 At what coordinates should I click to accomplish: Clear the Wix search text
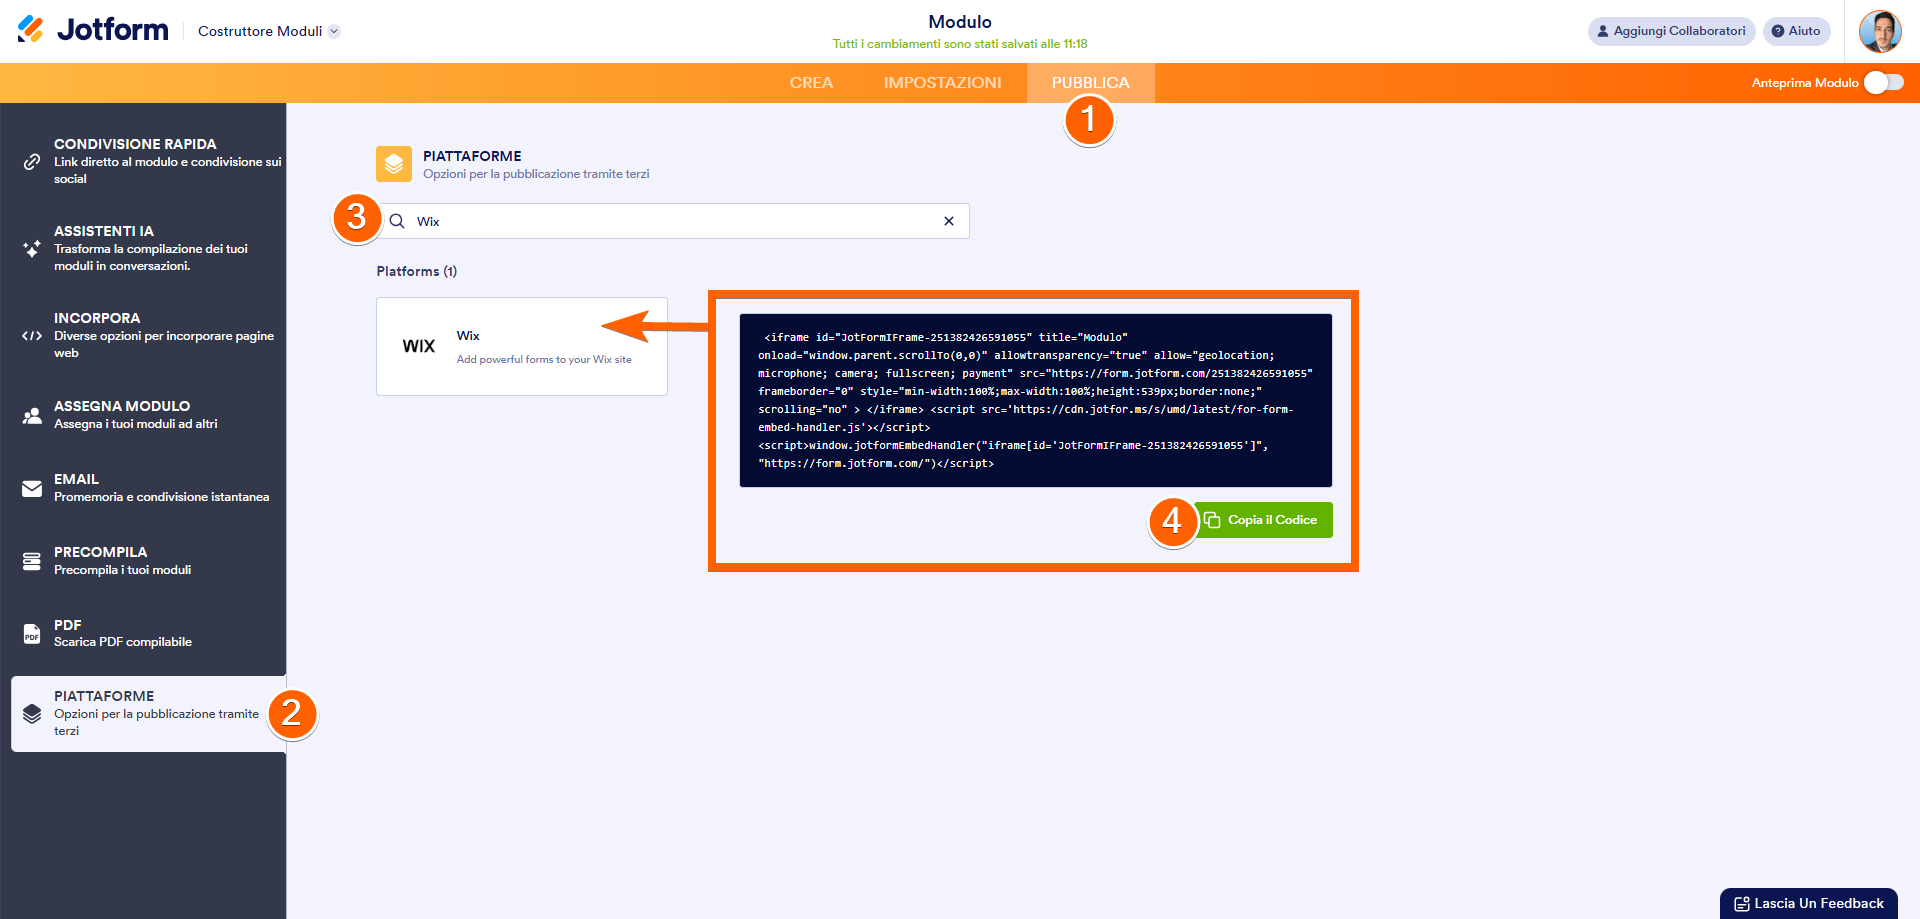point(949,221)
